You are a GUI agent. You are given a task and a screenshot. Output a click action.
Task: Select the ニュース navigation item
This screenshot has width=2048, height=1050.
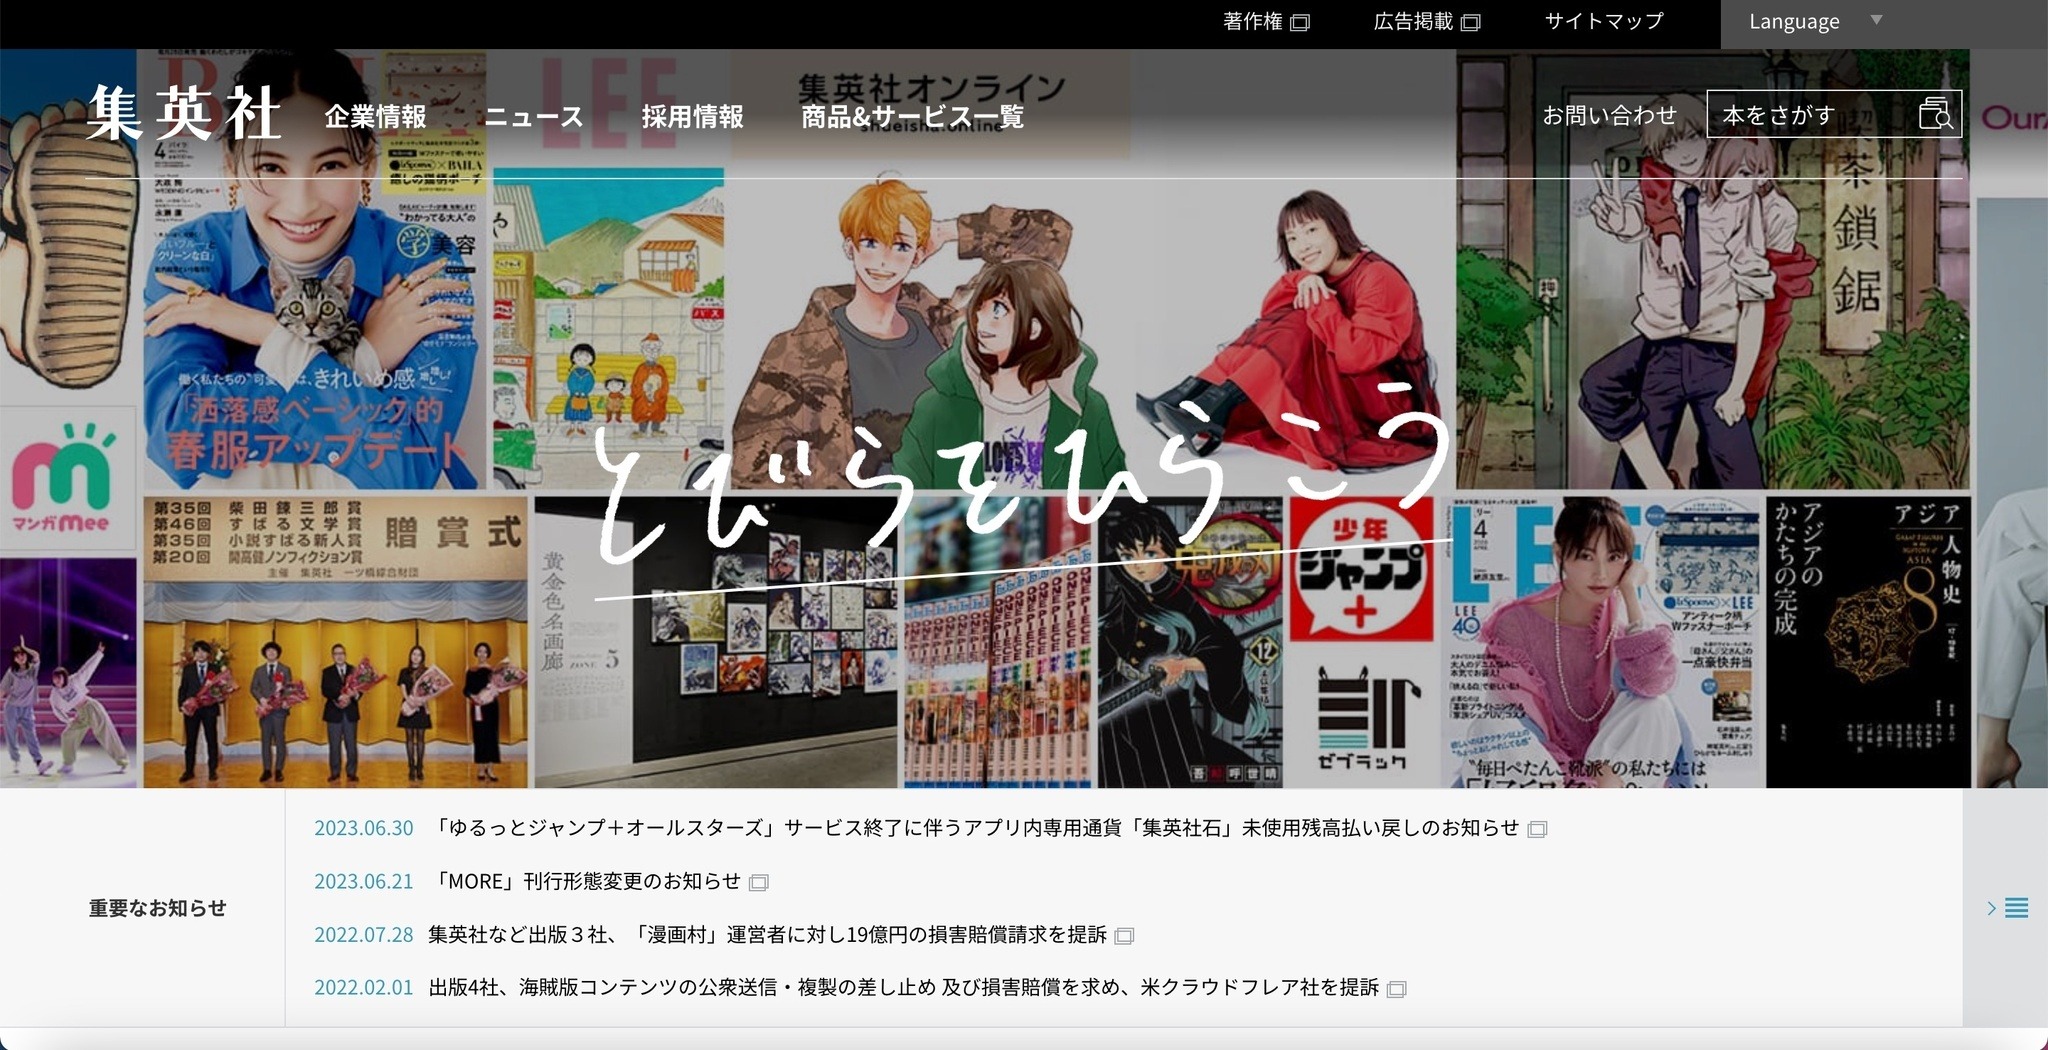[x=533, y=116]
